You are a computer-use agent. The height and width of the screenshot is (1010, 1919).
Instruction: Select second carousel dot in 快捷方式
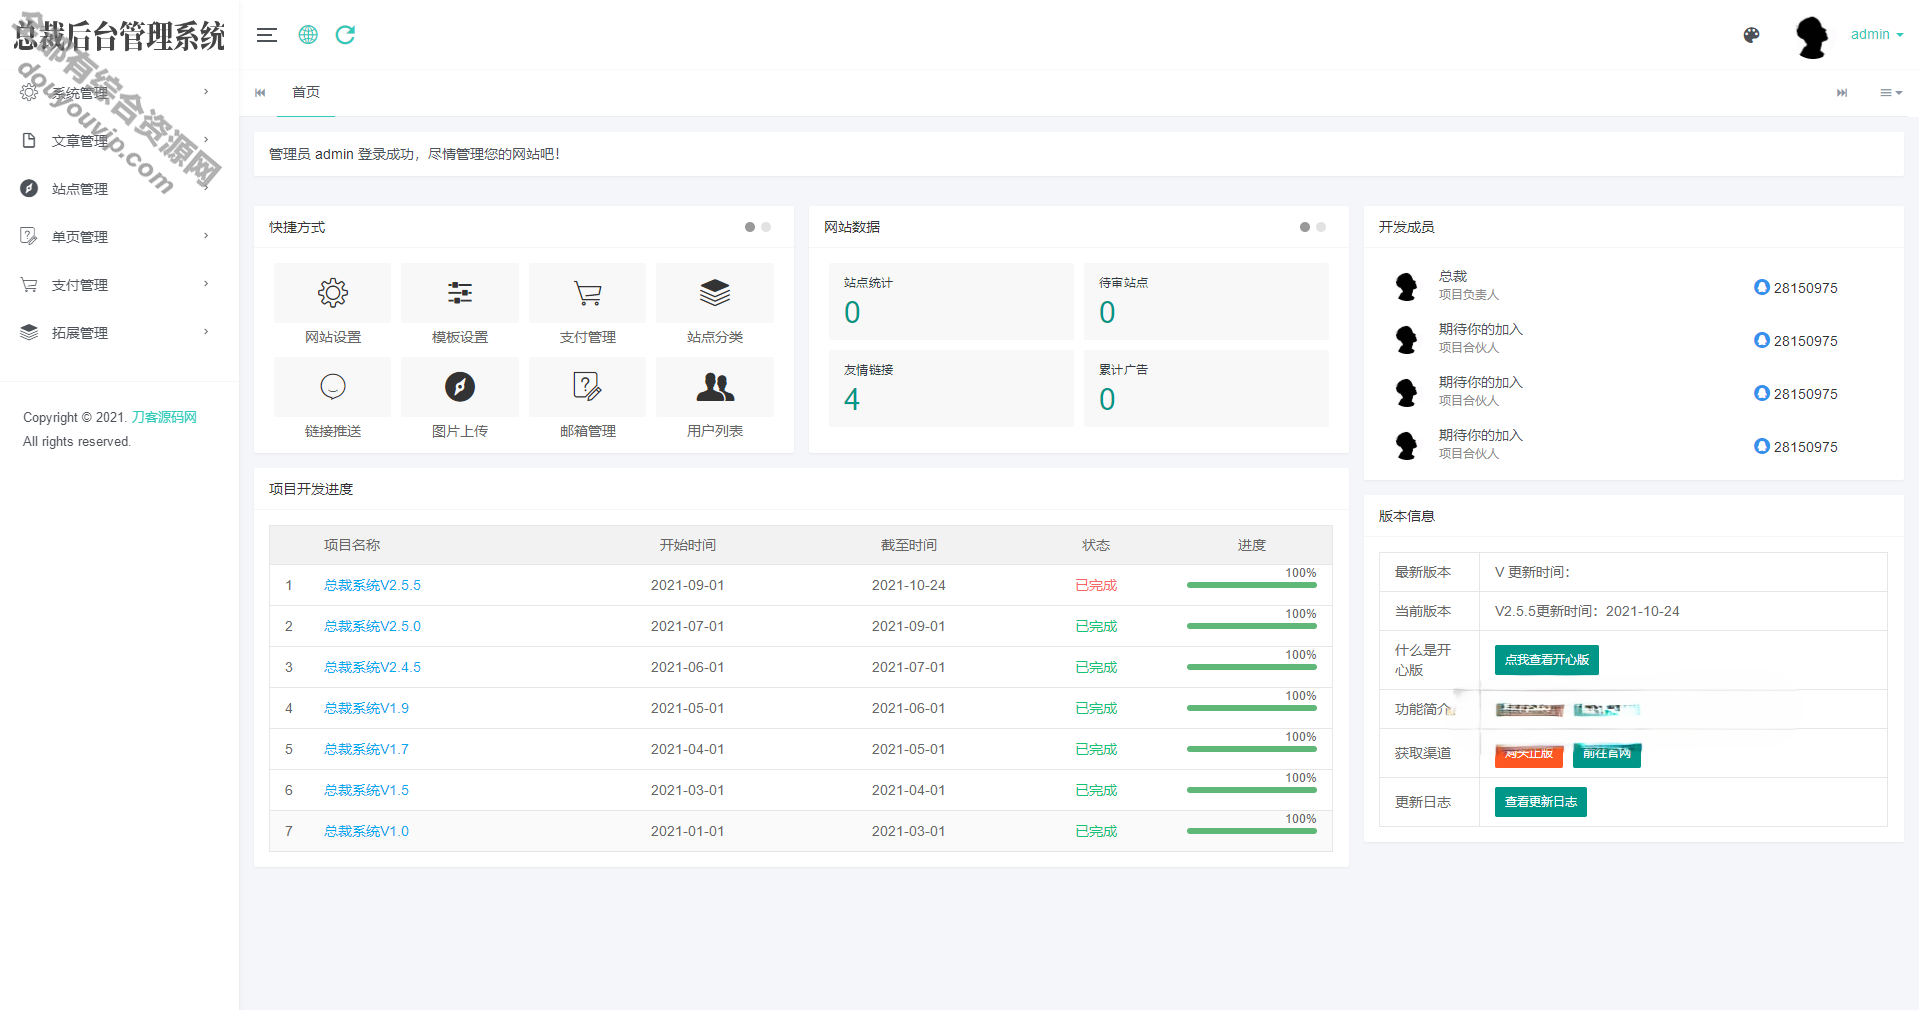click(766, 227)
